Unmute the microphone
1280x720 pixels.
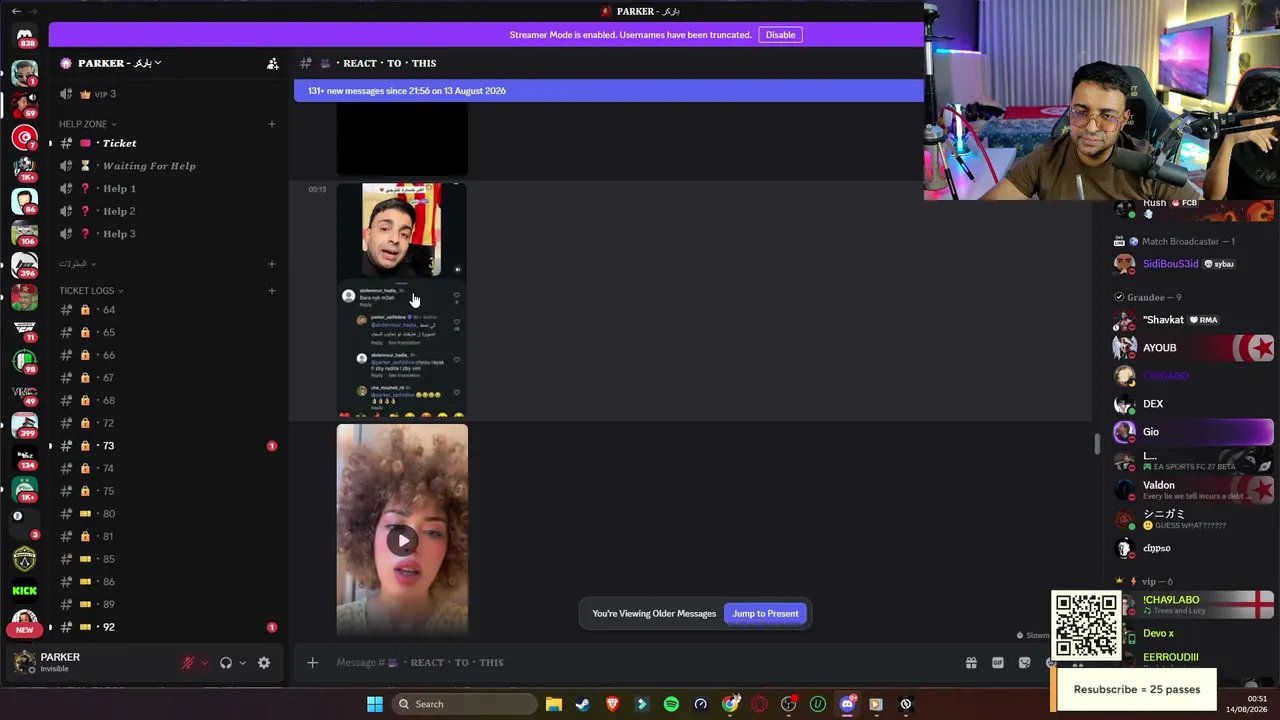click(x=187, y=662)
